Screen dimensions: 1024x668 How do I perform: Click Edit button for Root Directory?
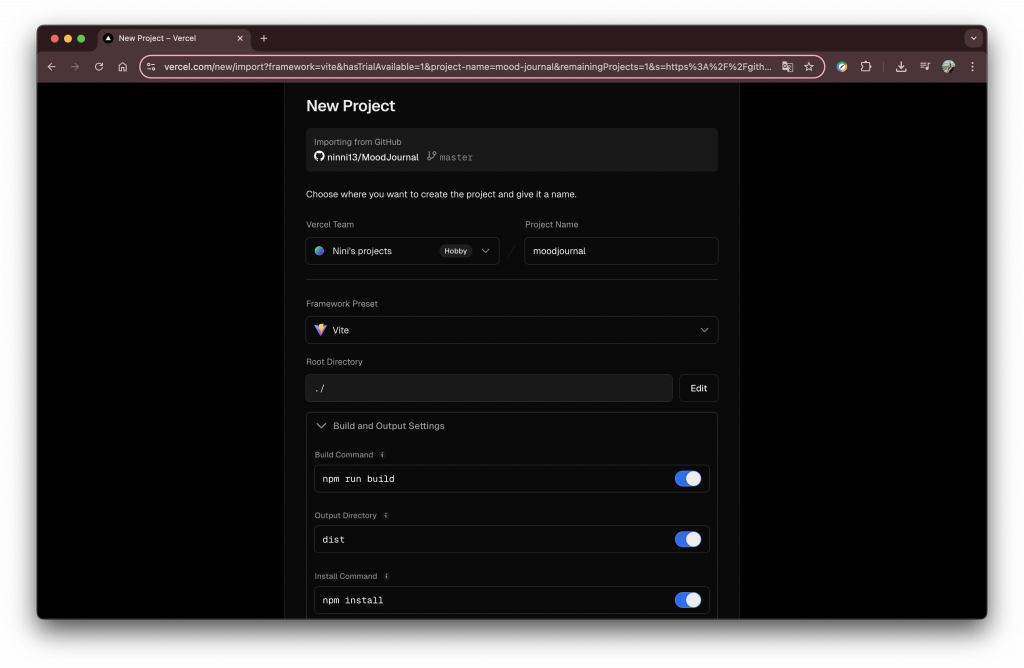[x=698, y=388]
